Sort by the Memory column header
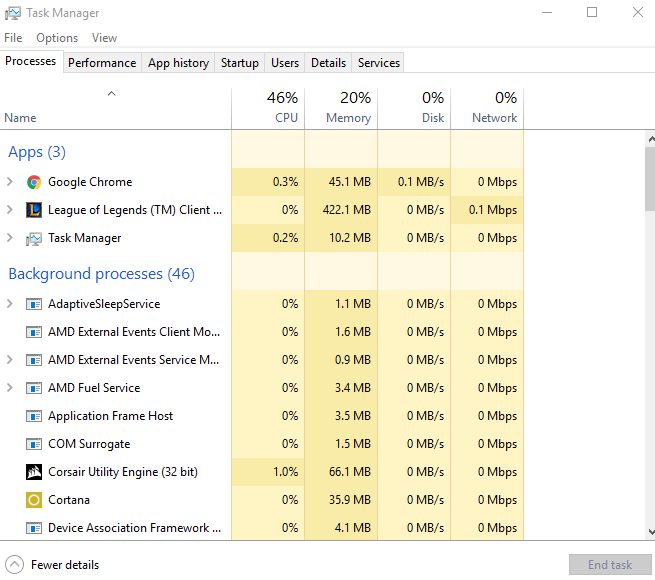This screenshot has width=655, height=580. pos(341,108)
